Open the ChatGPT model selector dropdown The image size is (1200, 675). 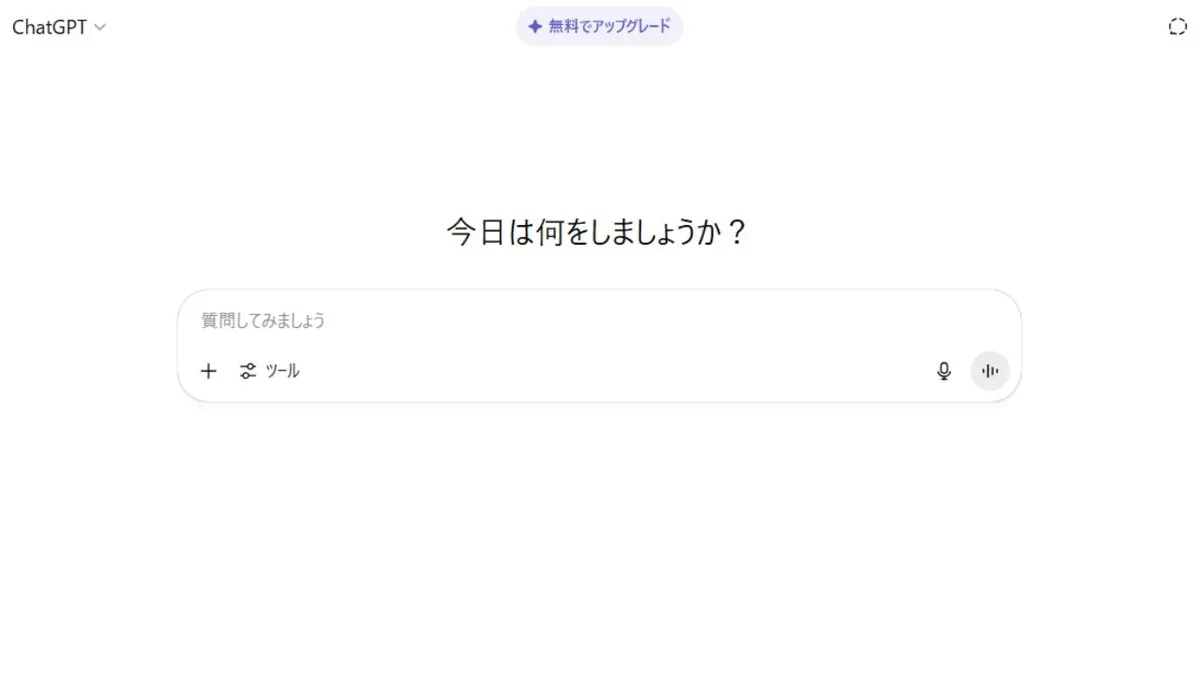59,27
